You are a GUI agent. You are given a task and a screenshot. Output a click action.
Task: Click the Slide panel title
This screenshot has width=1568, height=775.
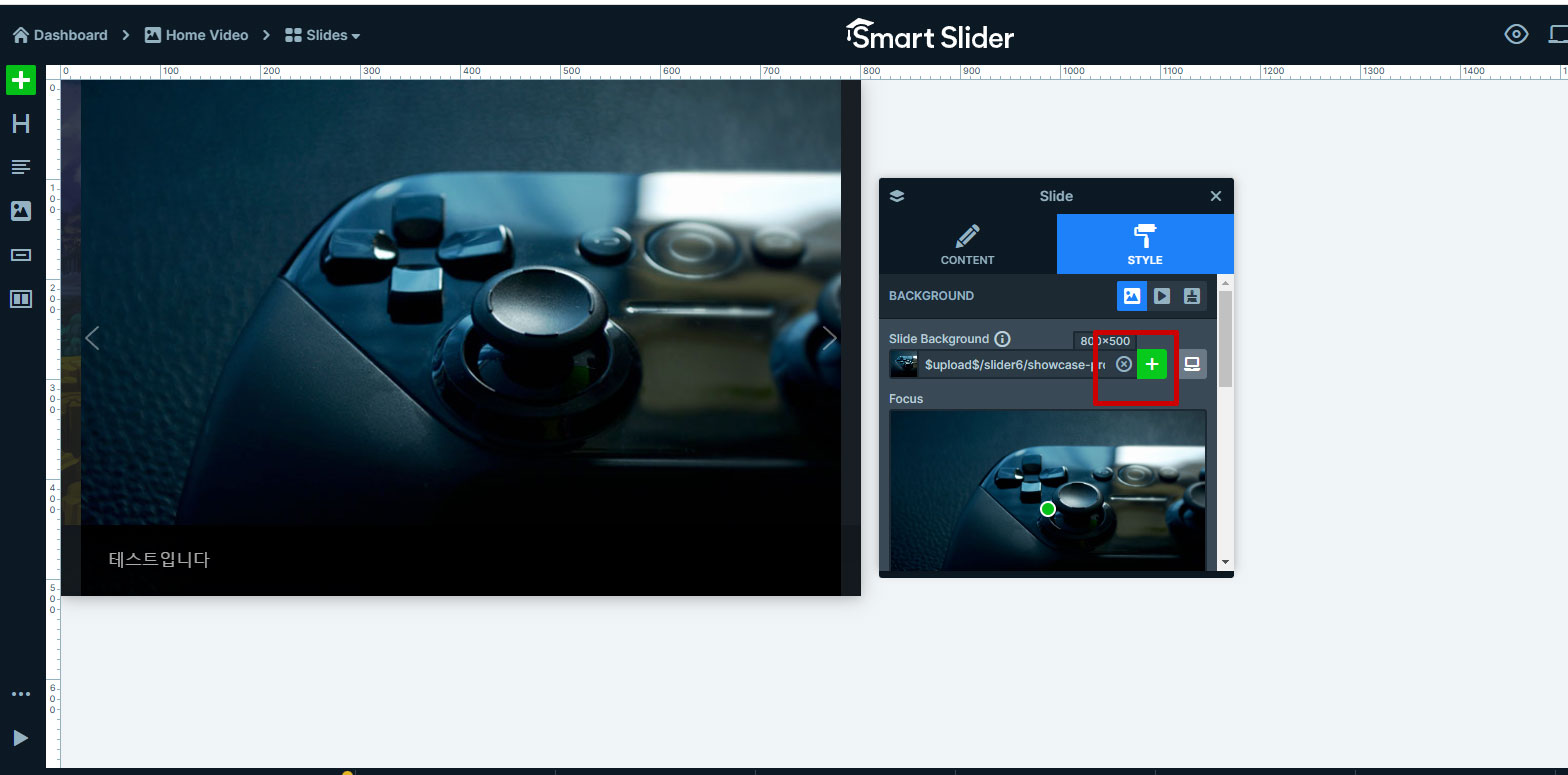(x=1056, y=196)
